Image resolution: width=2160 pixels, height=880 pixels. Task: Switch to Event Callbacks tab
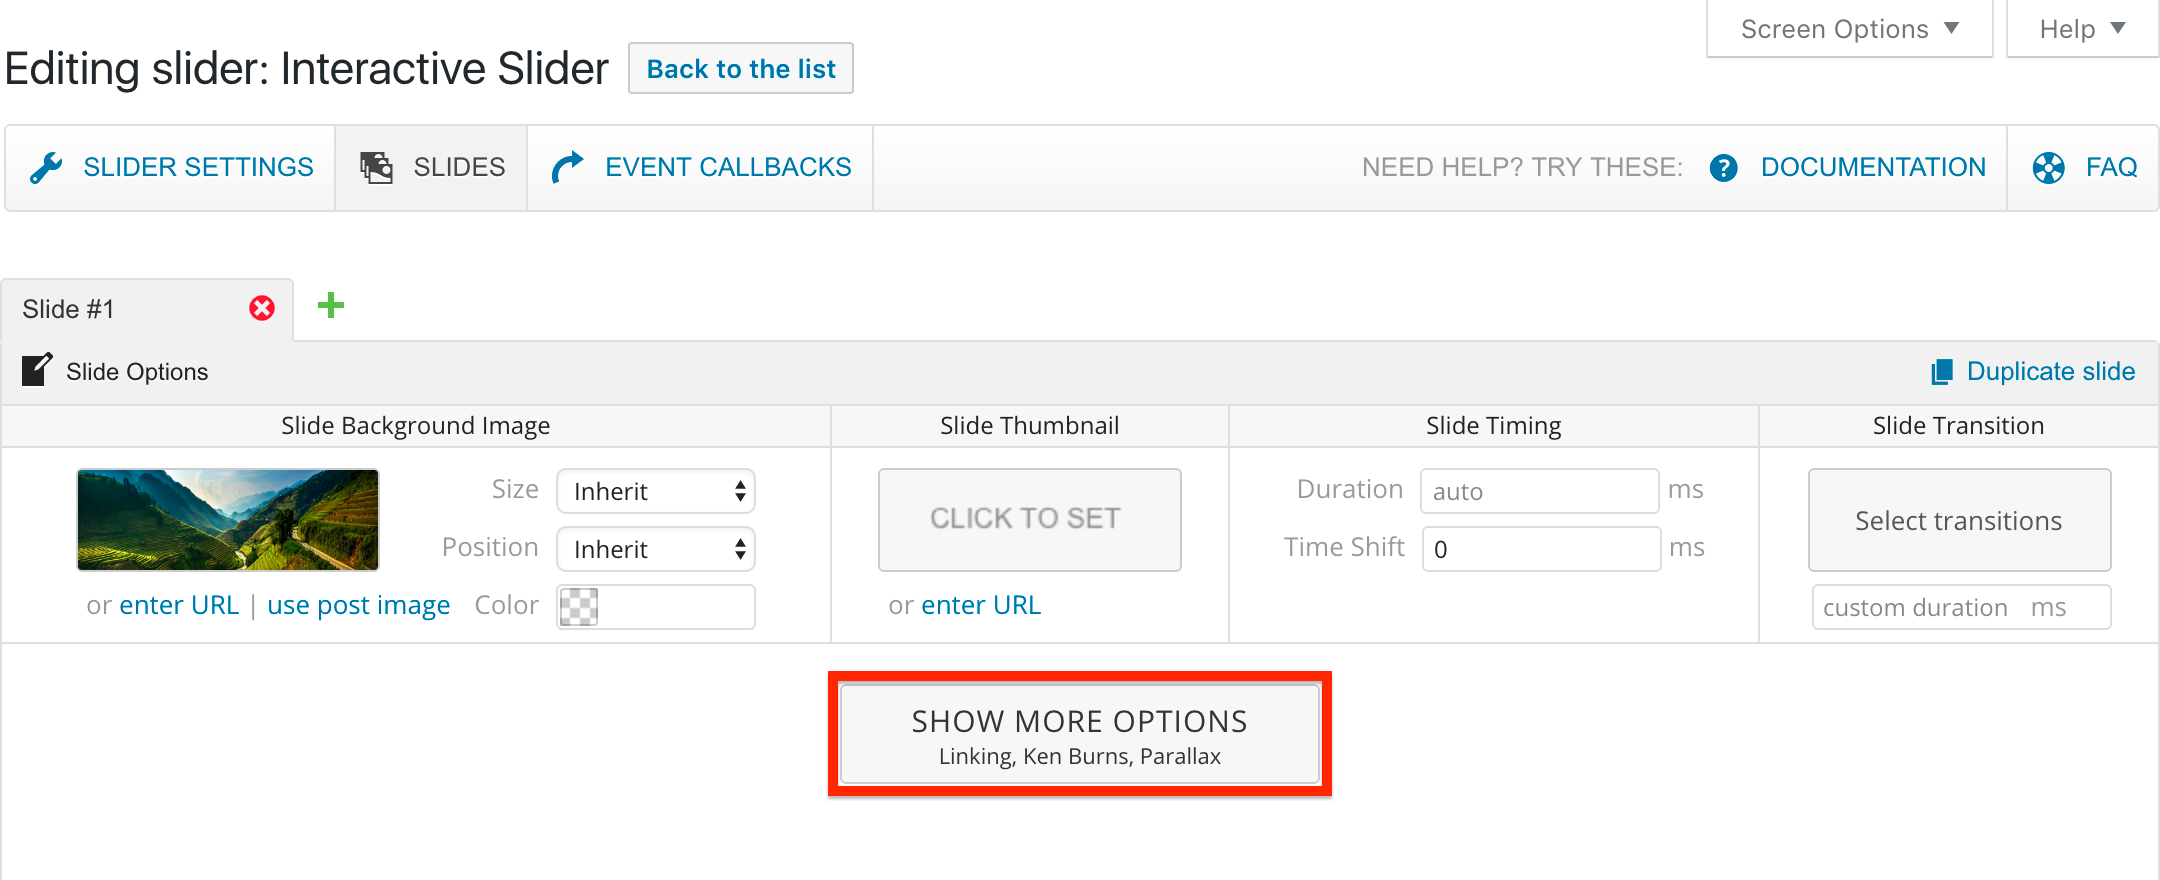(x=700, y=167)
